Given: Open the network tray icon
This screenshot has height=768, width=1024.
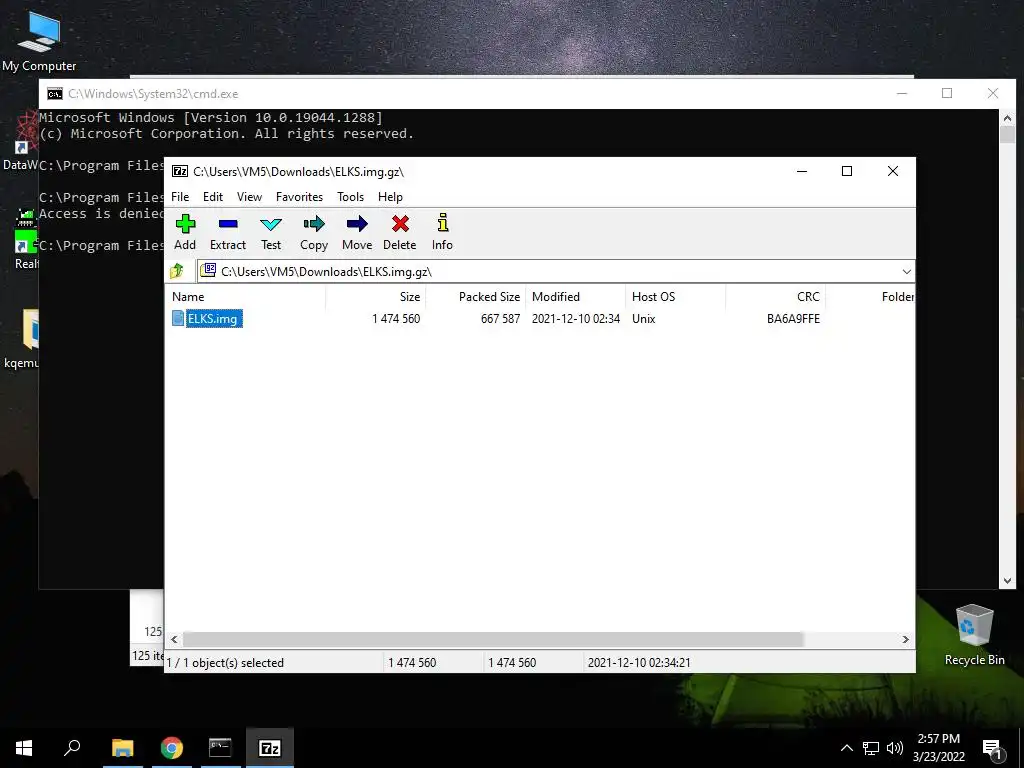Looking at the screenshot, I should pos(871,748).
